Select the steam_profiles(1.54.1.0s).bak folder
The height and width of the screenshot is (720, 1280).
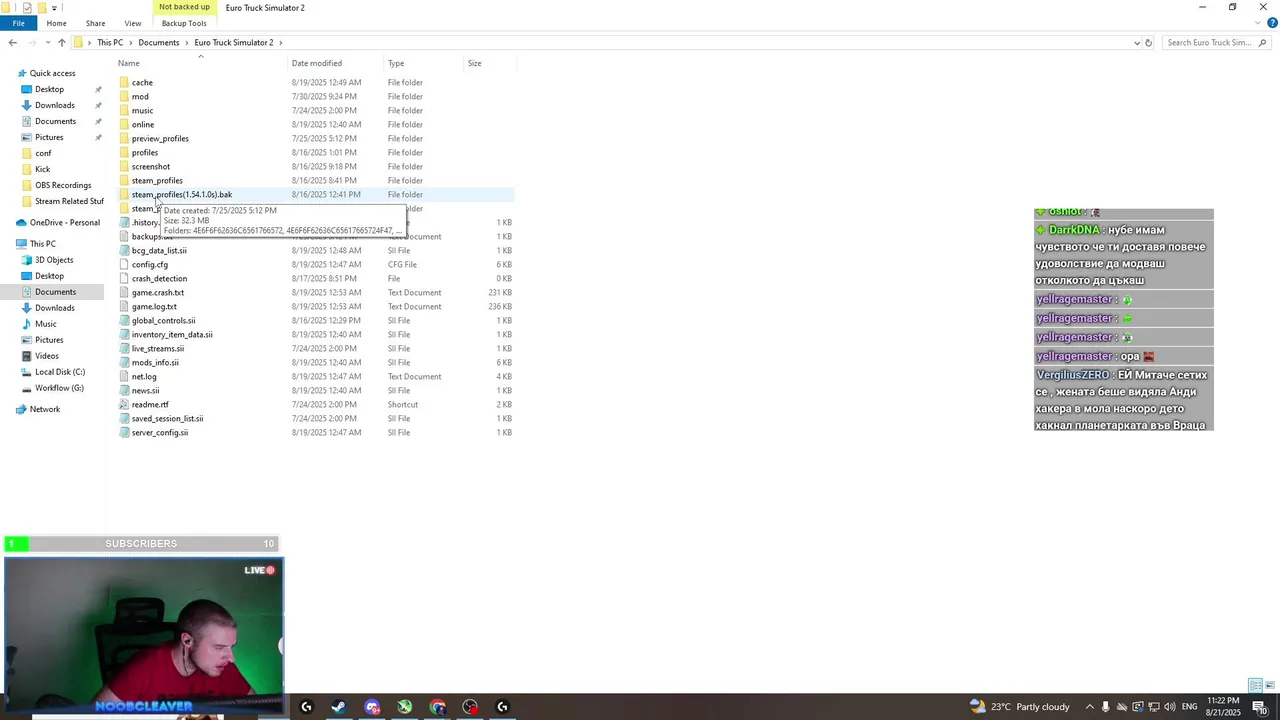click(x=182, y=194)
